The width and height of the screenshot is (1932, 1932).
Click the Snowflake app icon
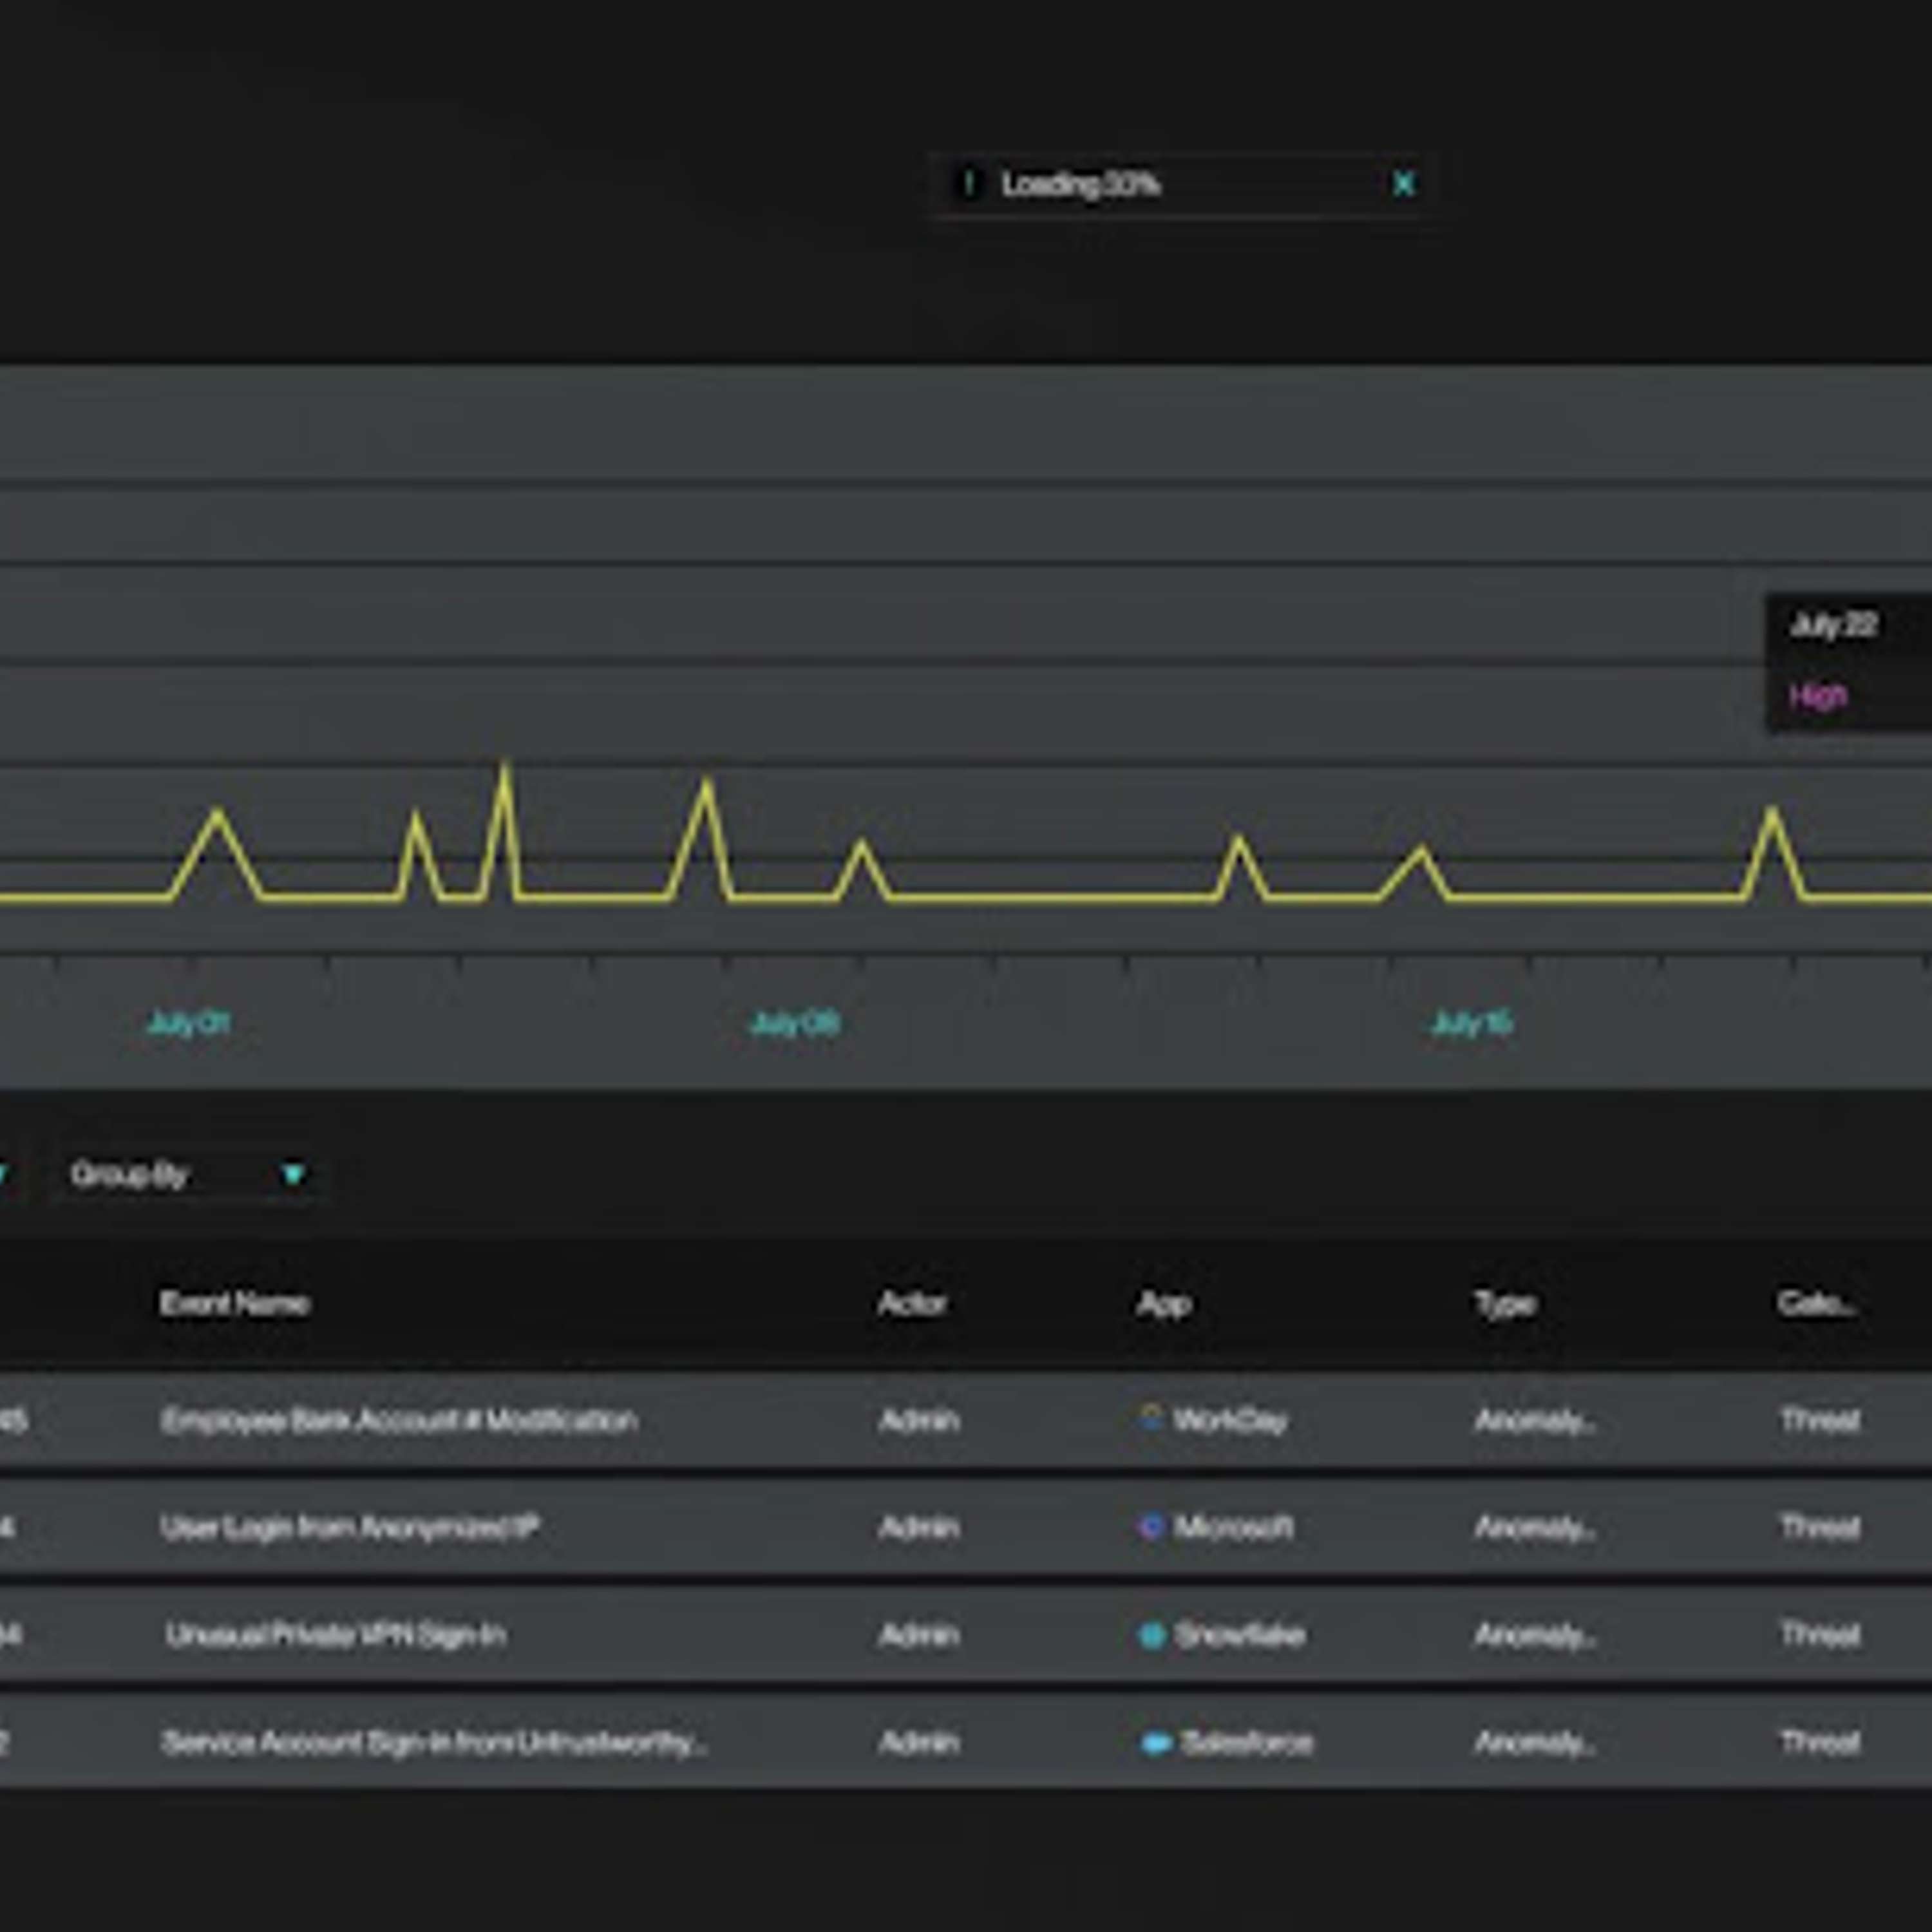point(1152,1635)
